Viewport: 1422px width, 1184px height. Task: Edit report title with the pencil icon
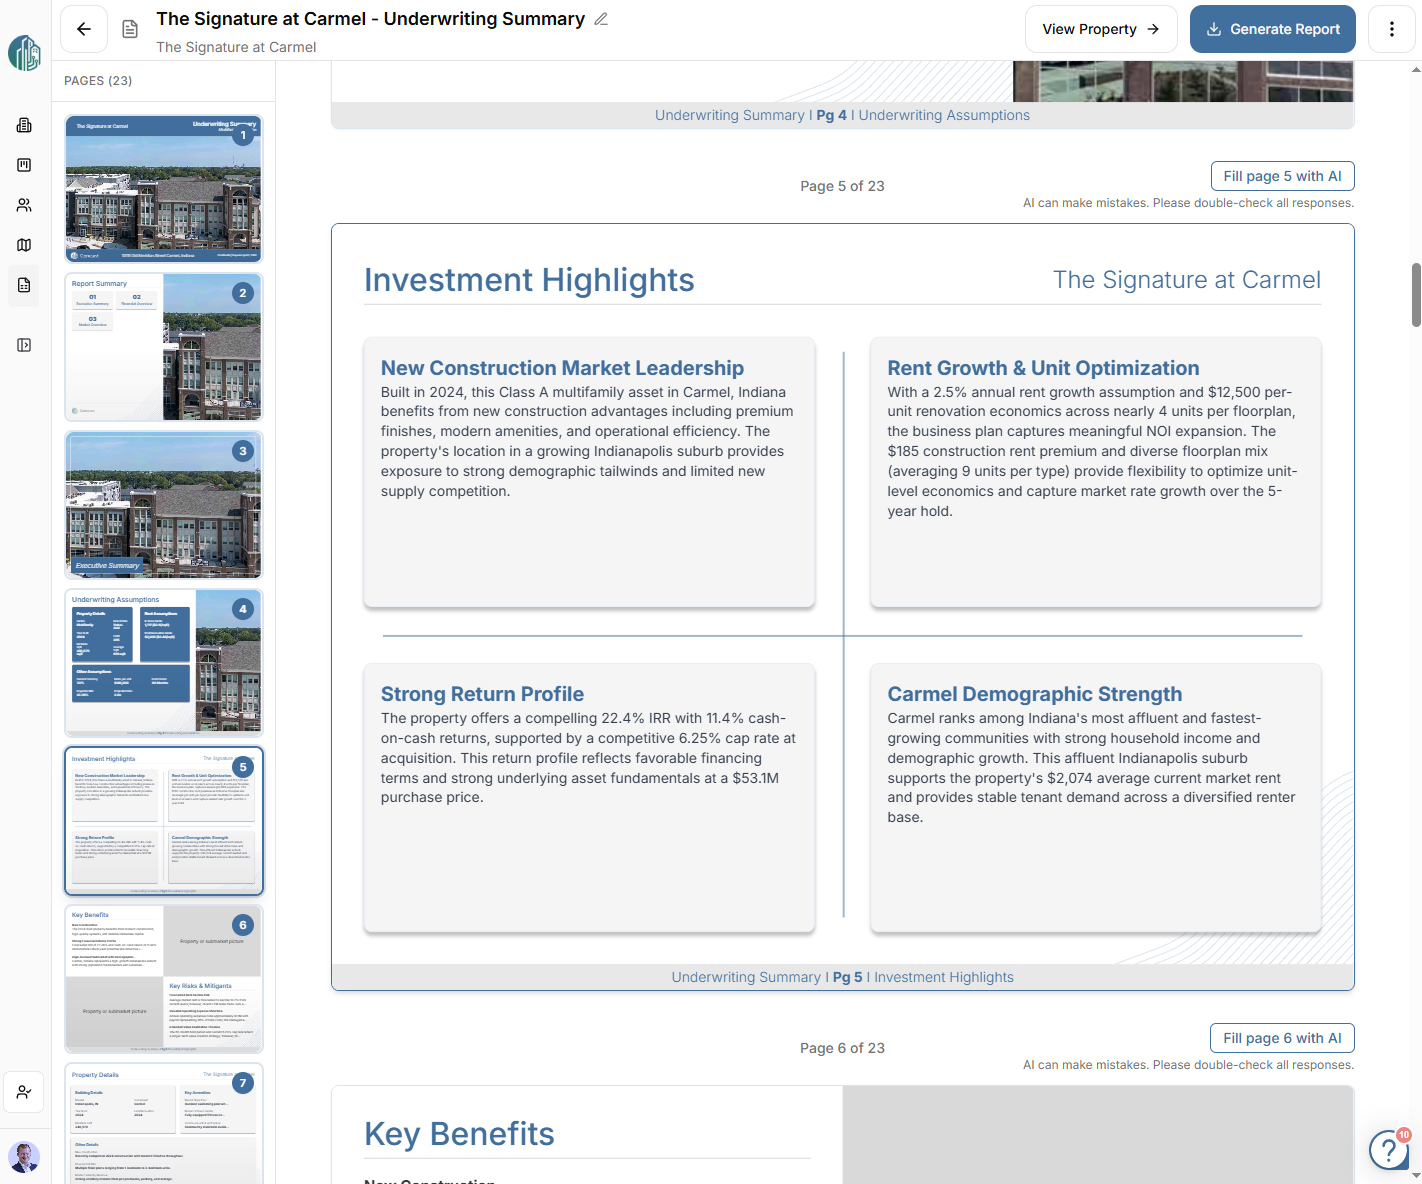(601, 19)
